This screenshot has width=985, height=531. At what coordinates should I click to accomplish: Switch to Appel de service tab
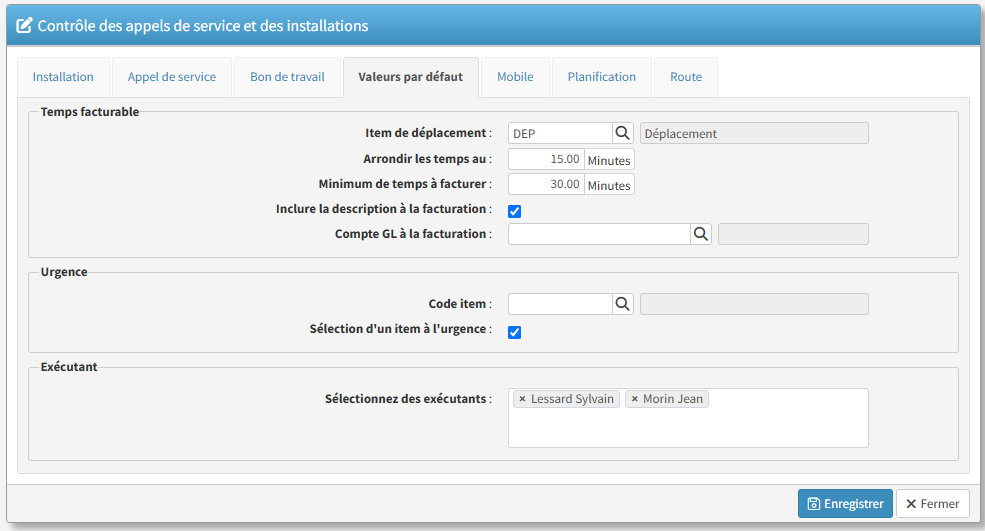click(x=171, y=77)
